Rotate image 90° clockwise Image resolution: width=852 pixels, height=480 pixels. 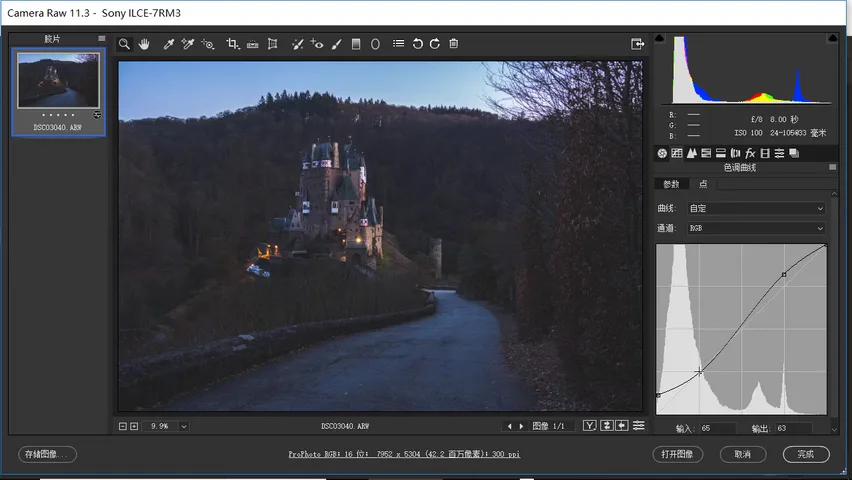pos(435,44)
